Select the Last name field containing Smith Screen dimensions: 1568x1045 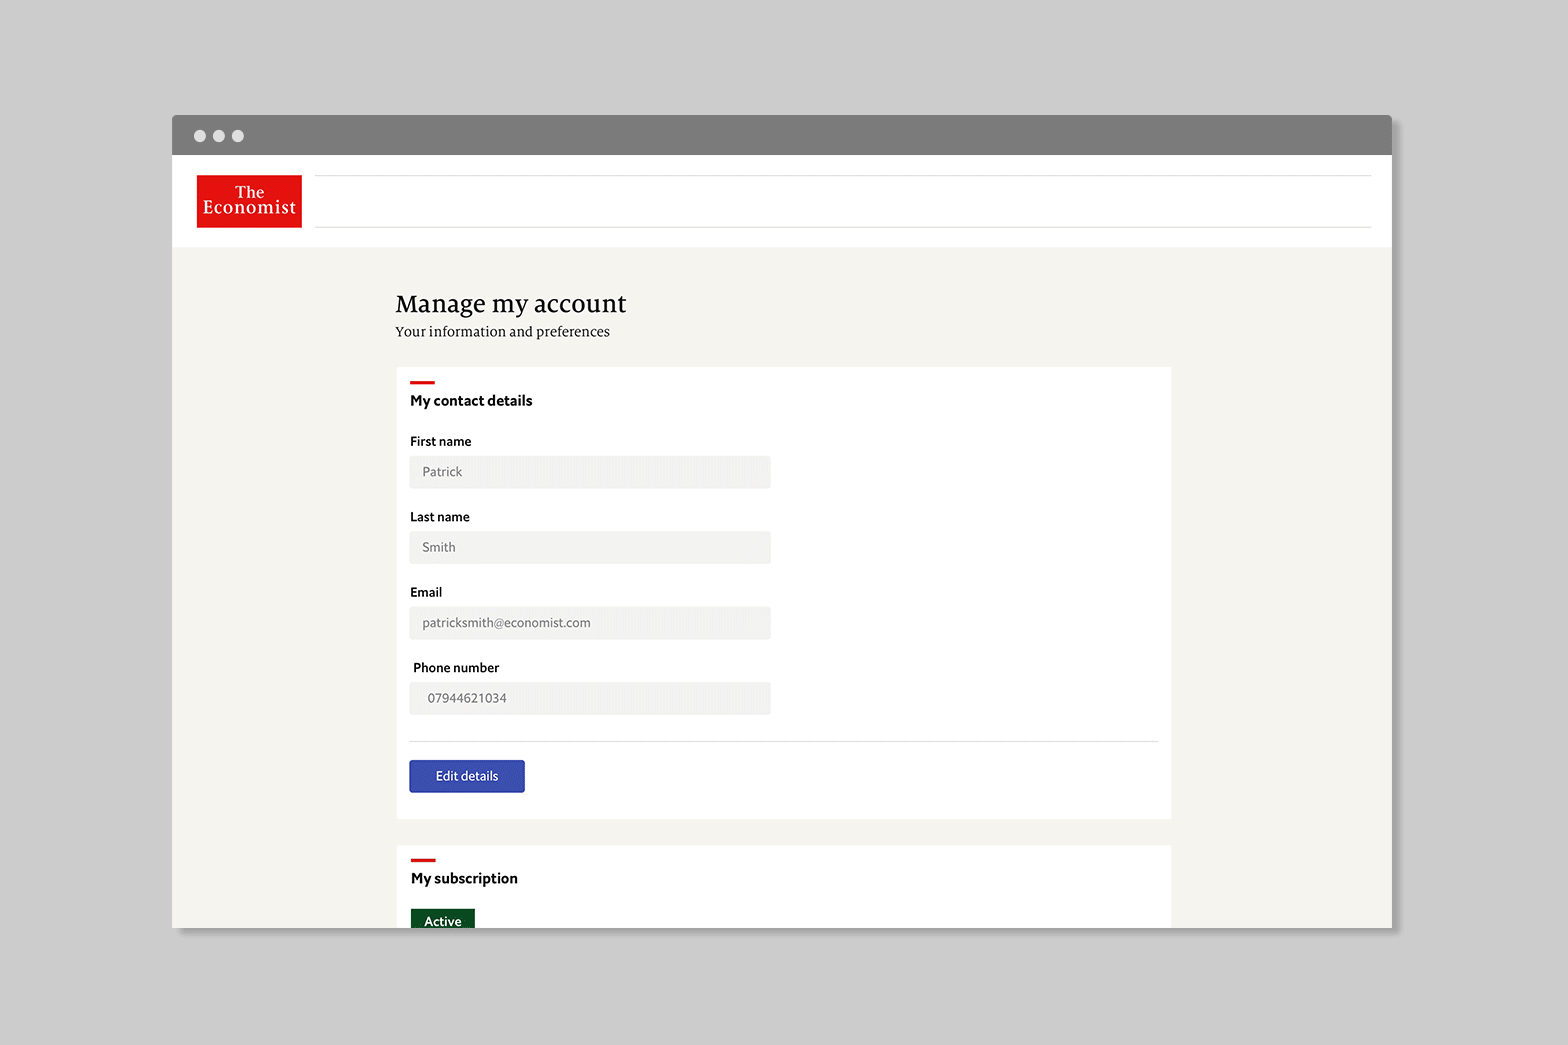coord(589,547)
